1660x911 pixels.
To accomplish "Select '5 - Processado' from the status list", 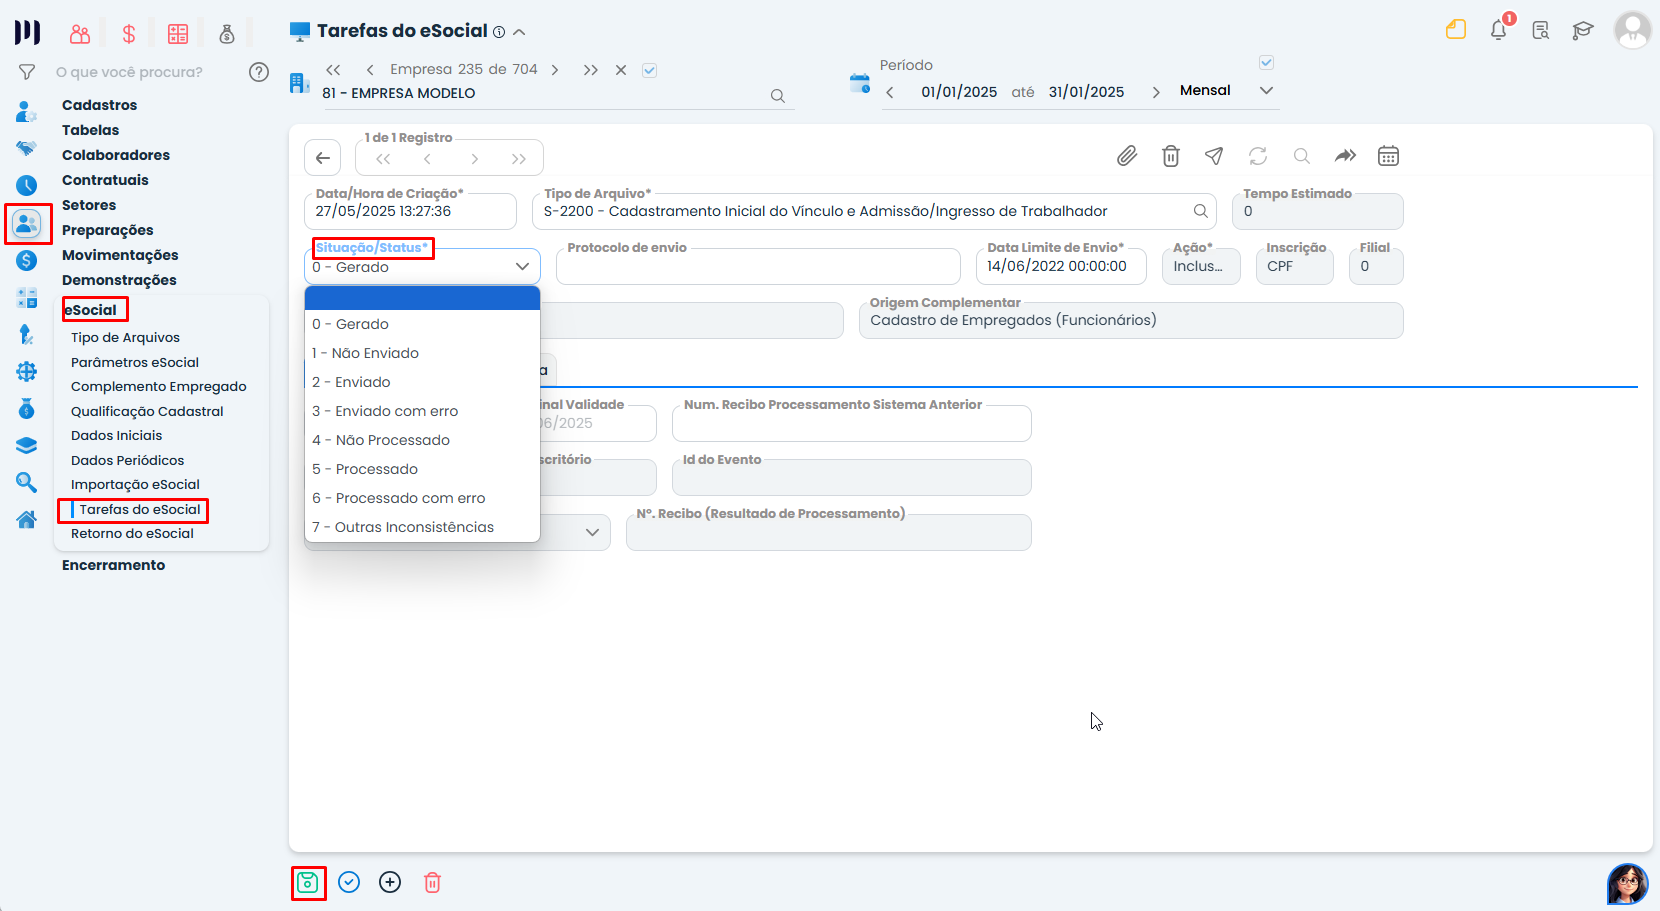I will (365, 469).
